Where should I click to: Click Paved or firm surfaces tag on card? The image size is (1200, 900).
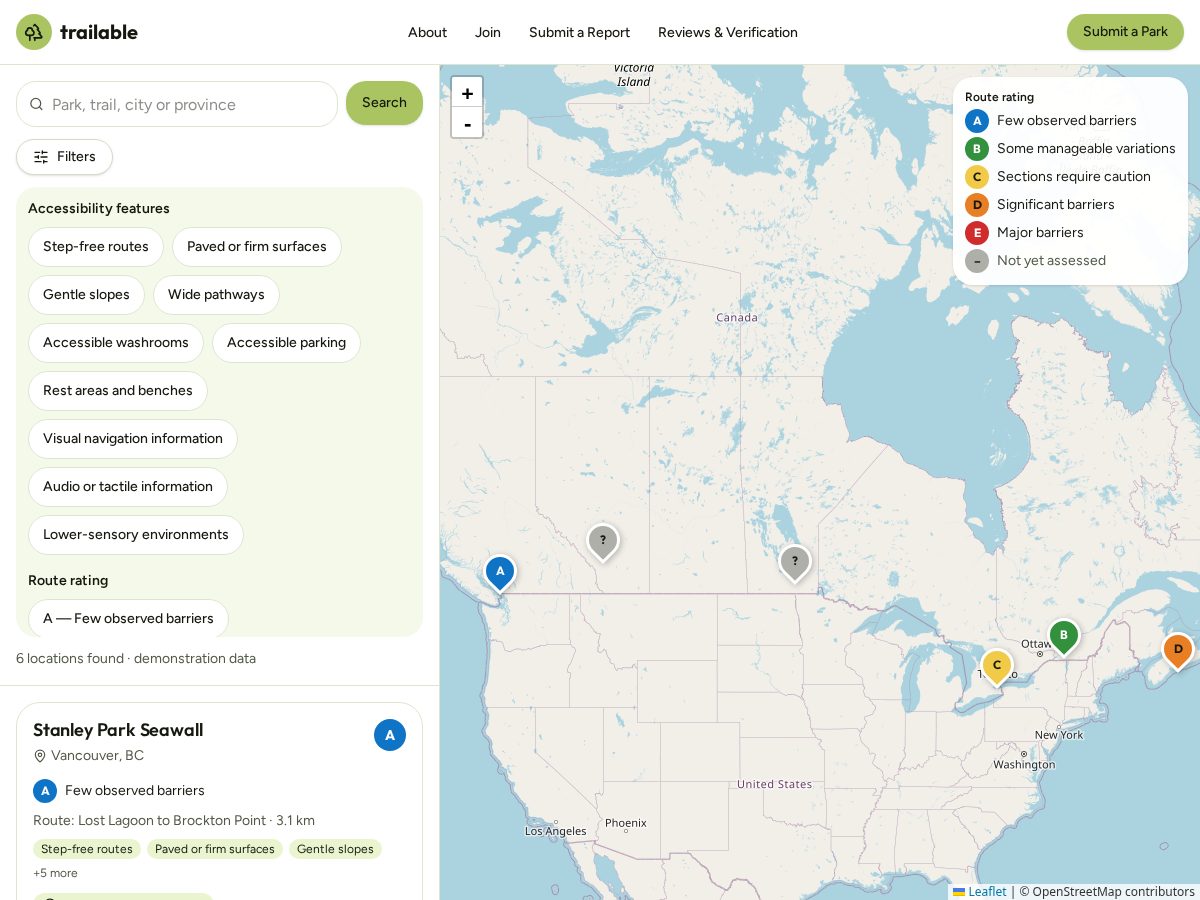click(x=215, y=849)
